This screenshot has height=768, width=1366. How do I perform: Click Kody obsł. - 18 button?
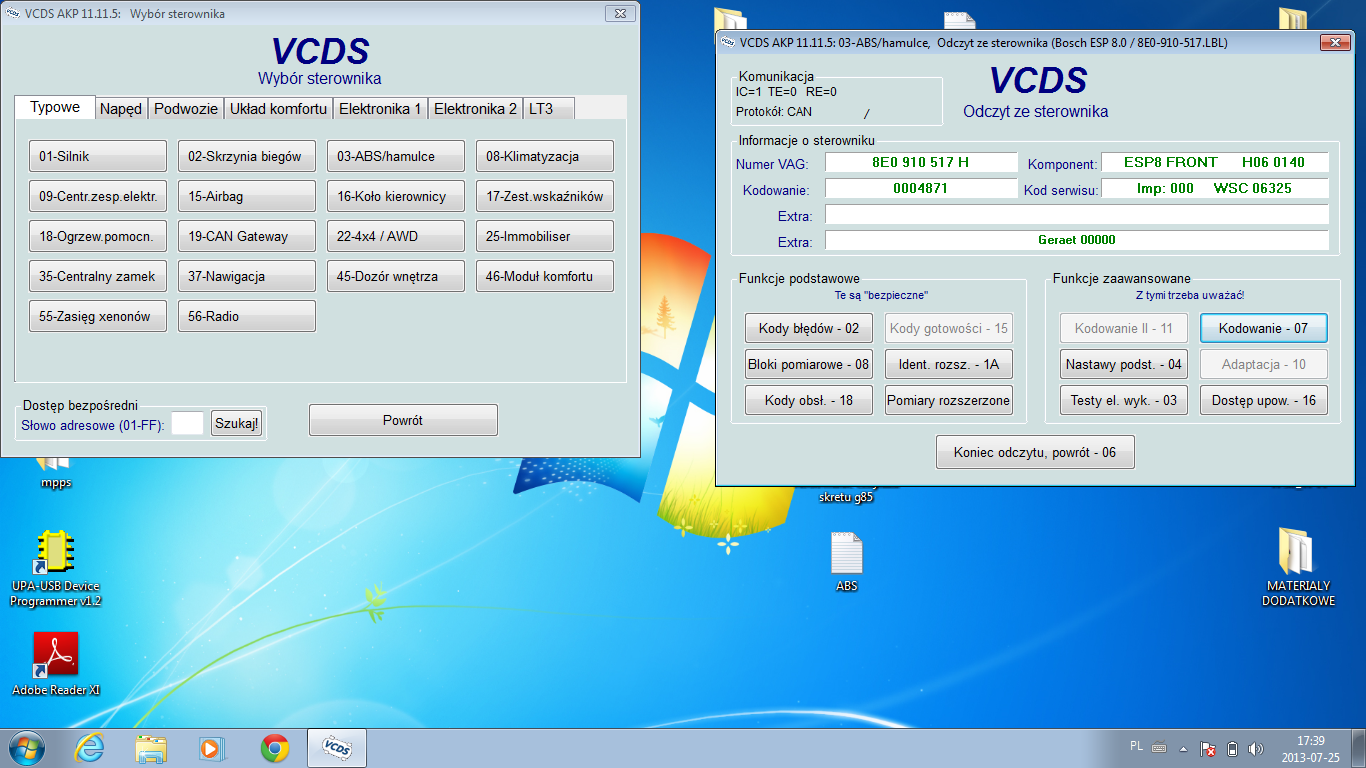(x=809, y=400)
